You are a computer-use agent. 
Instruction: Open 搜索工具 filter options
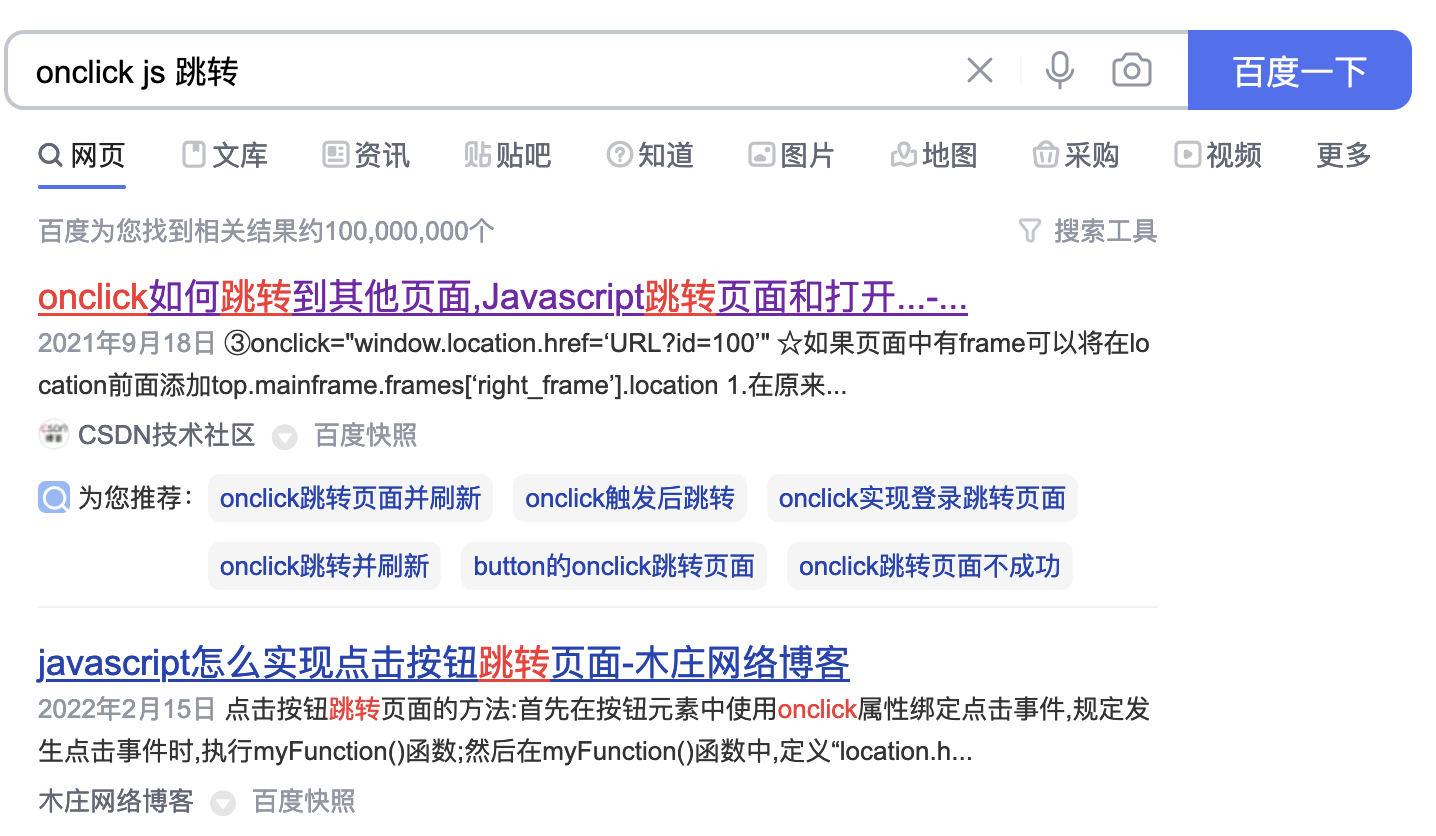coord(1105,231)
